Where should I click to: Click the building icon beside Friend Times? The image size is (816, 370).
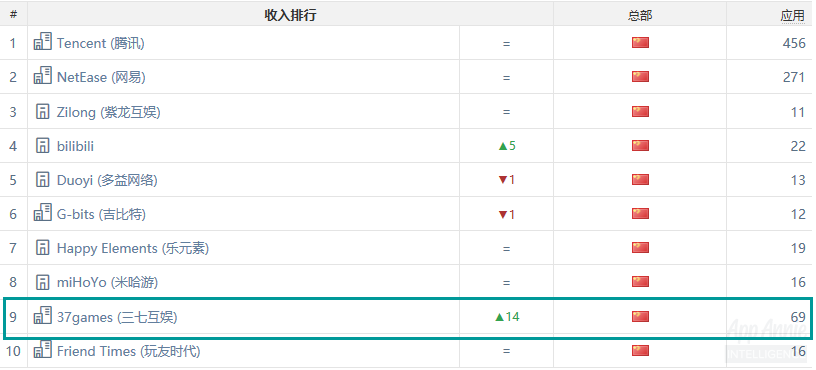tap(43, 349)
